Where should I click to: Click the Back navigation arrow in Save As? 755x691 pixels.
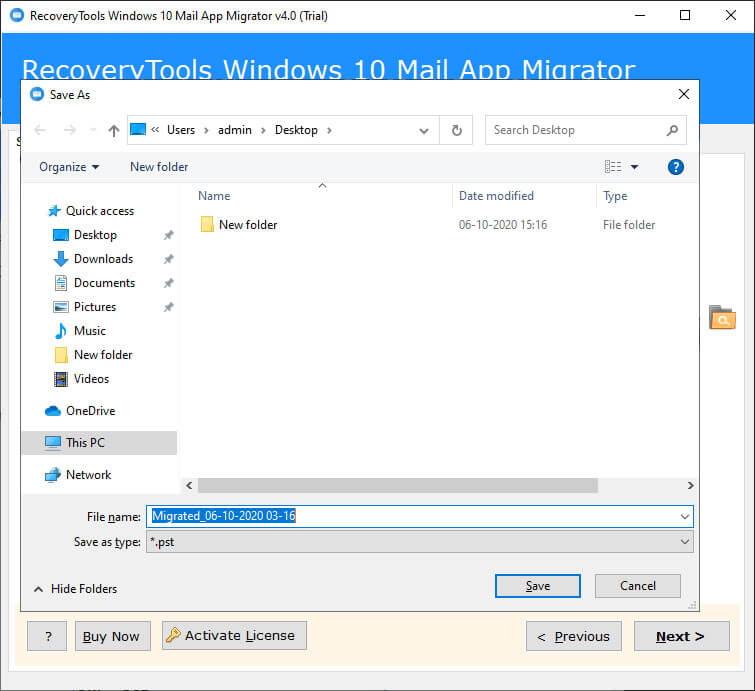40,130
